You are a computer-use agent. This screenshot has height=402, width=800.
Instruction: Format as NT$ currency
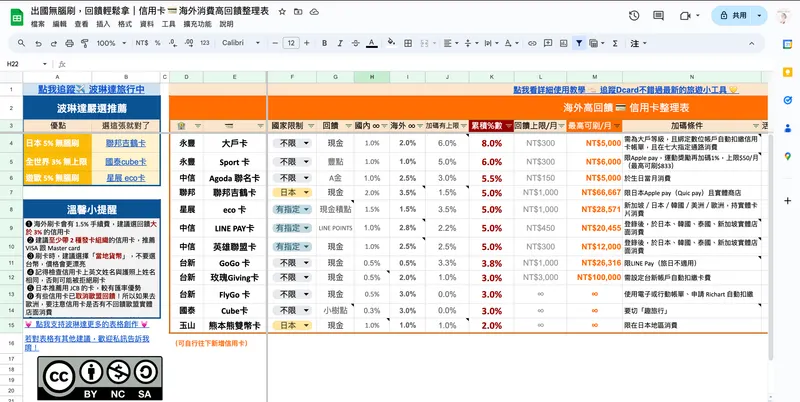[142, 43]
